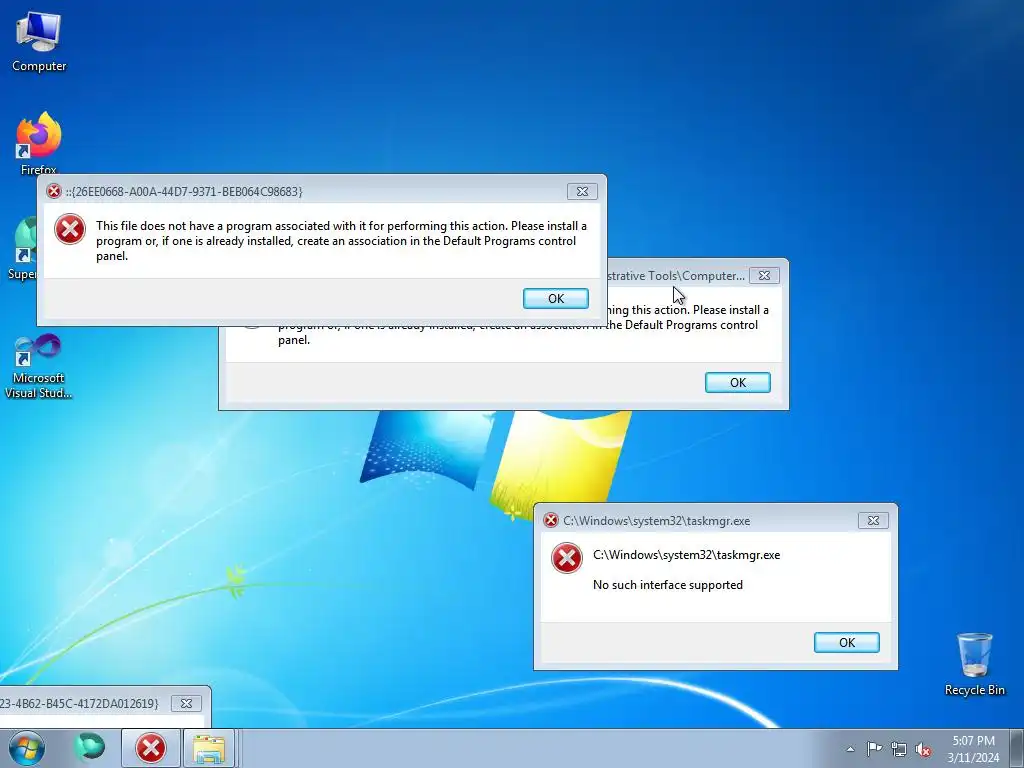Select the red error dialog taskbar button
Viewport: 1024px width, 768px height.
pyautogui.click(x=151, y=748)
